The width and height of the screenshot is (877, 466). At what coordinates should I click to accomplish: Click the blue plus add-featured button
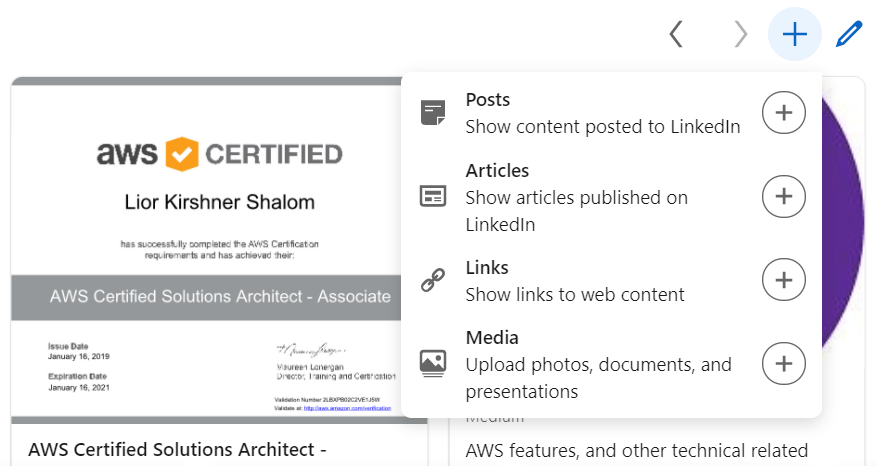point(794,35)
